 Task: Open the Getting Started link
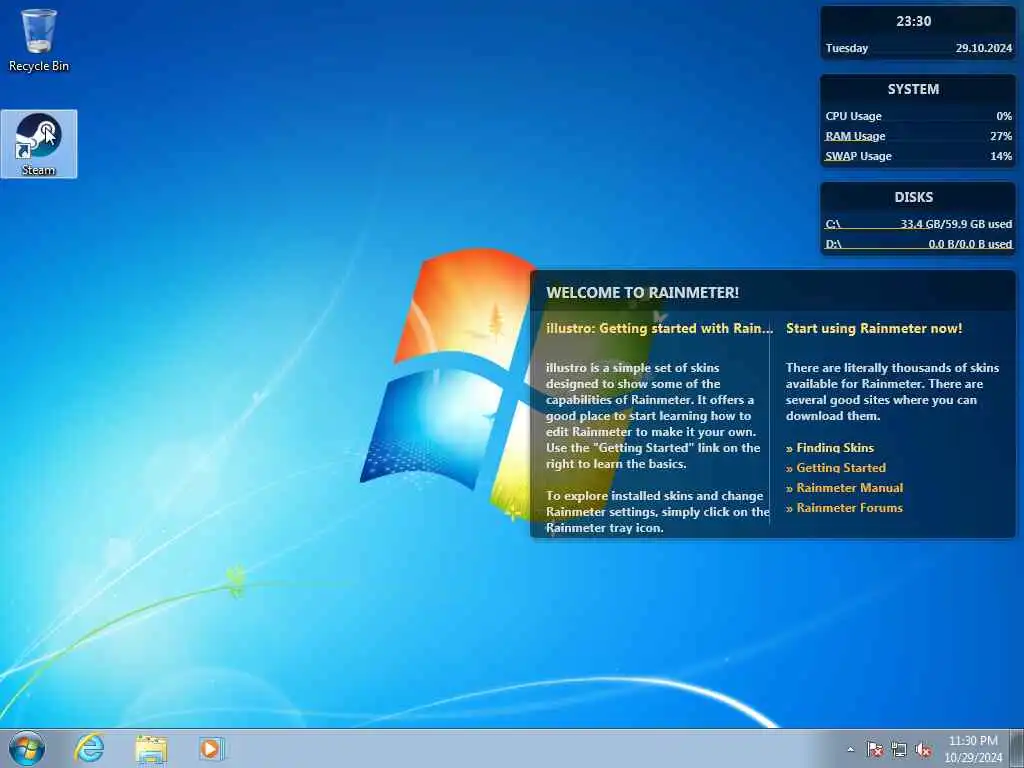coord(836,468)
